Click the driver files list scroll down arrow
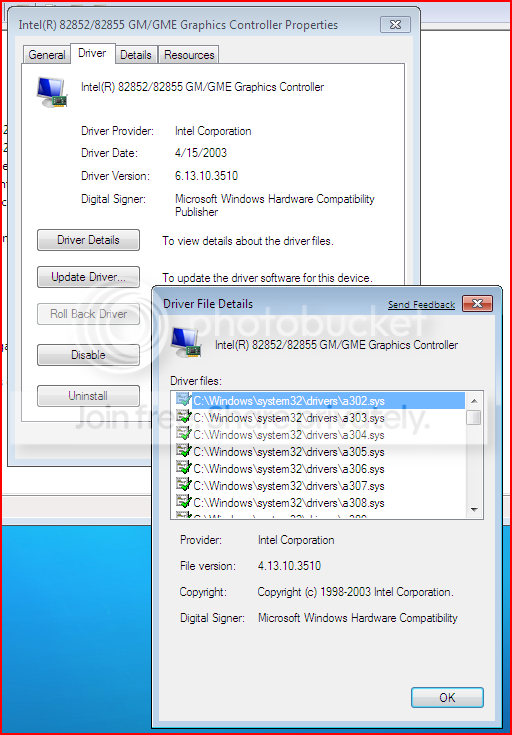The width and height of the screenshot is (512, 735). tap(474, 510)
